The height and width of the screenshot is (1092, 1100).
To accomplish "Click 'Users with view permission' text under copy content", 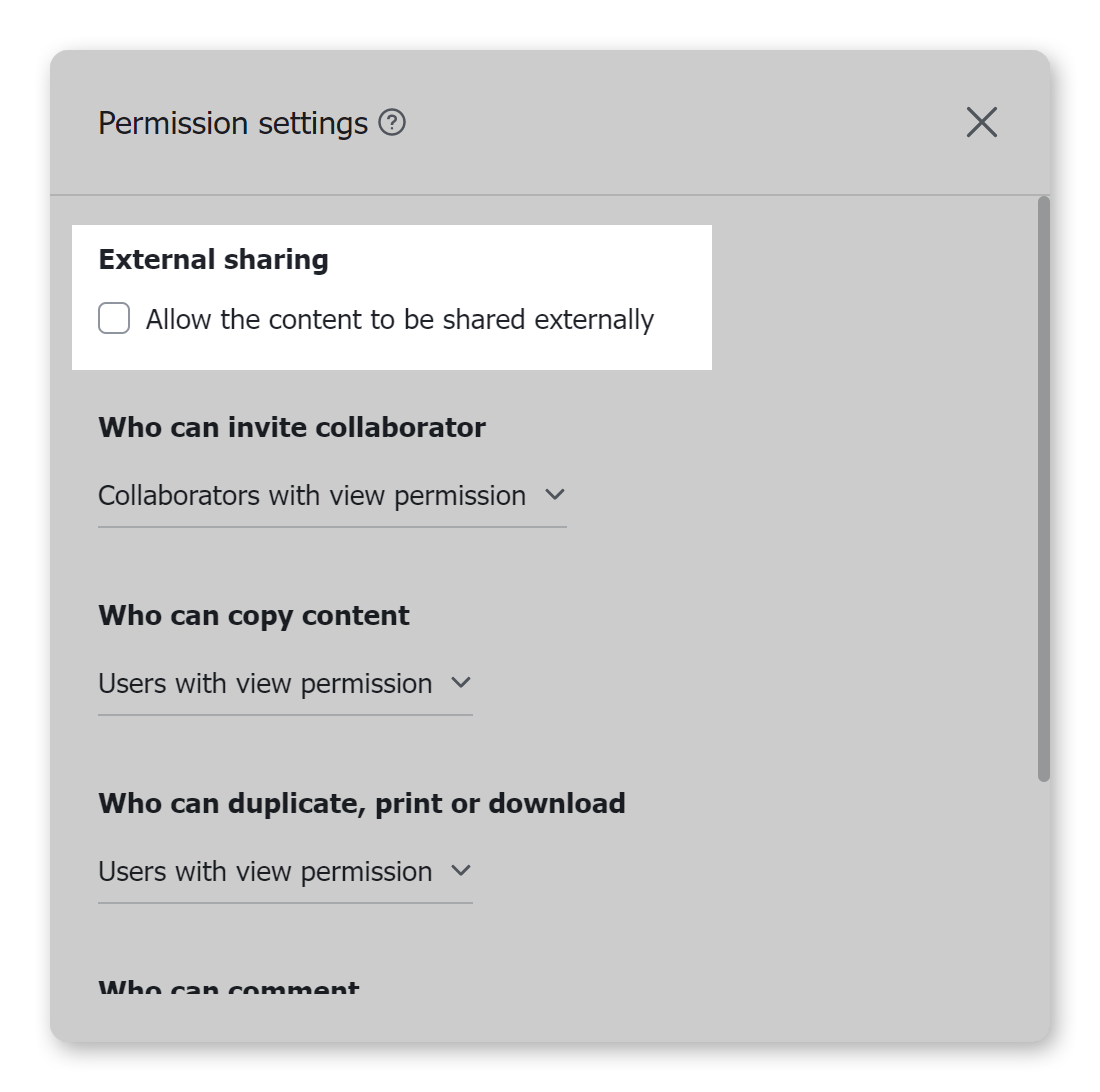I will click(265, 684).
